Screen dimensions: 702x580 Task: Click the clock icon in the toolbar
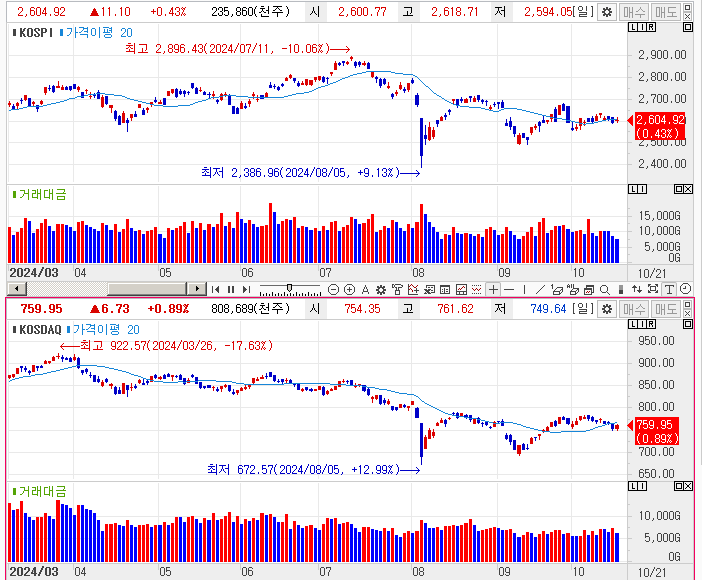point(685,289)
